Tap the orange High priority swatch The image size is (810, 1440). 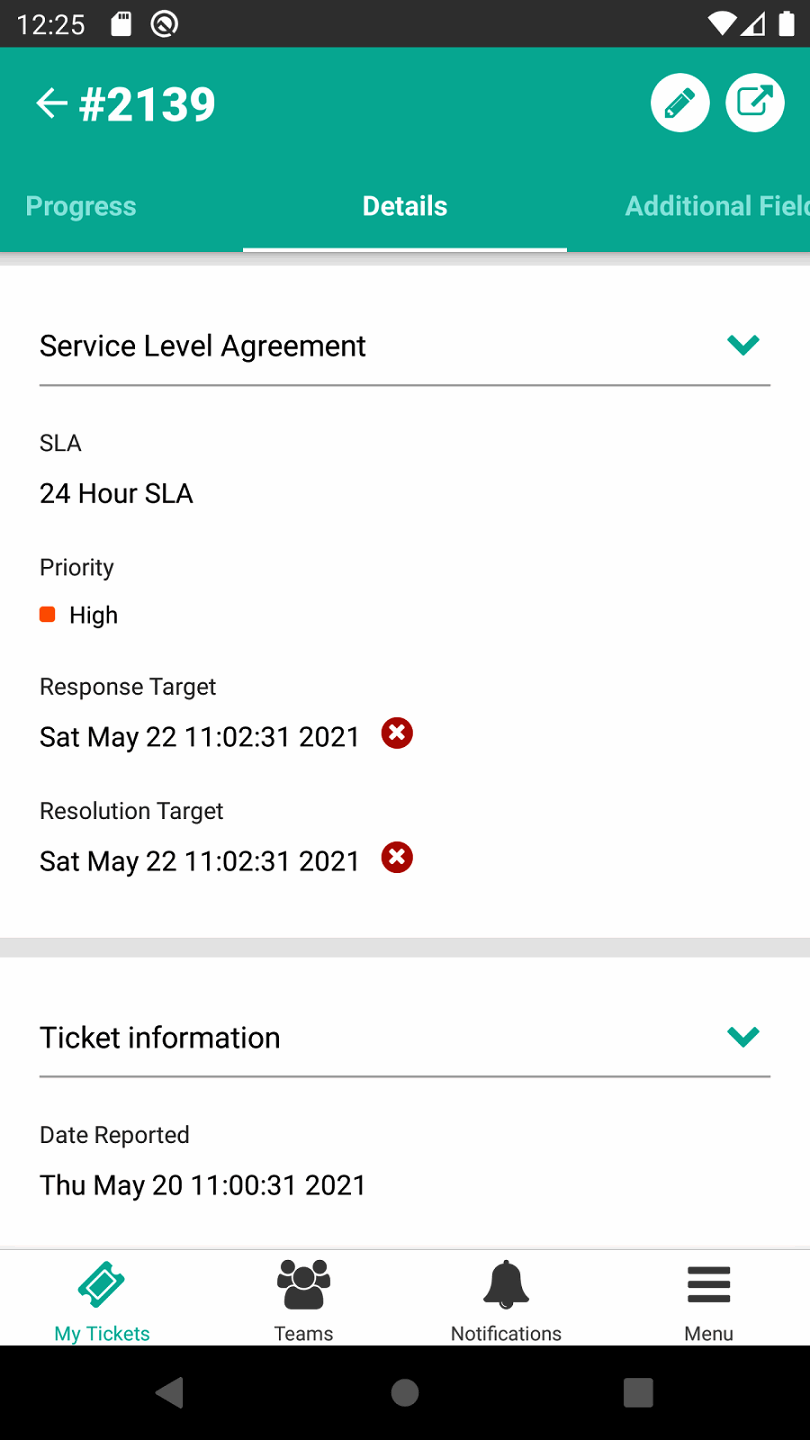pyautogui.click(x=47, y=615)
